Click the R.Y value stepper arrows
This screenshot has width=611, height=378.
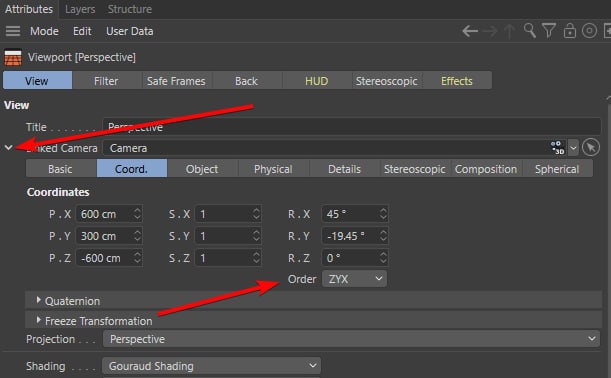383,235
